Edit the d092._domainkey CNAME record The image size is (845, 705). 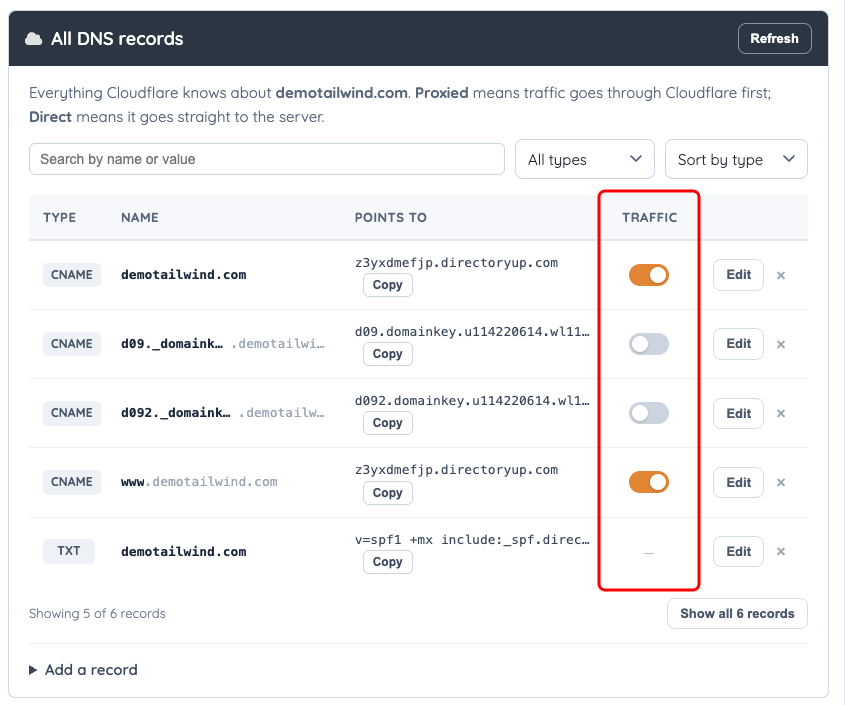pyautogui.click(x=738, y=413)
